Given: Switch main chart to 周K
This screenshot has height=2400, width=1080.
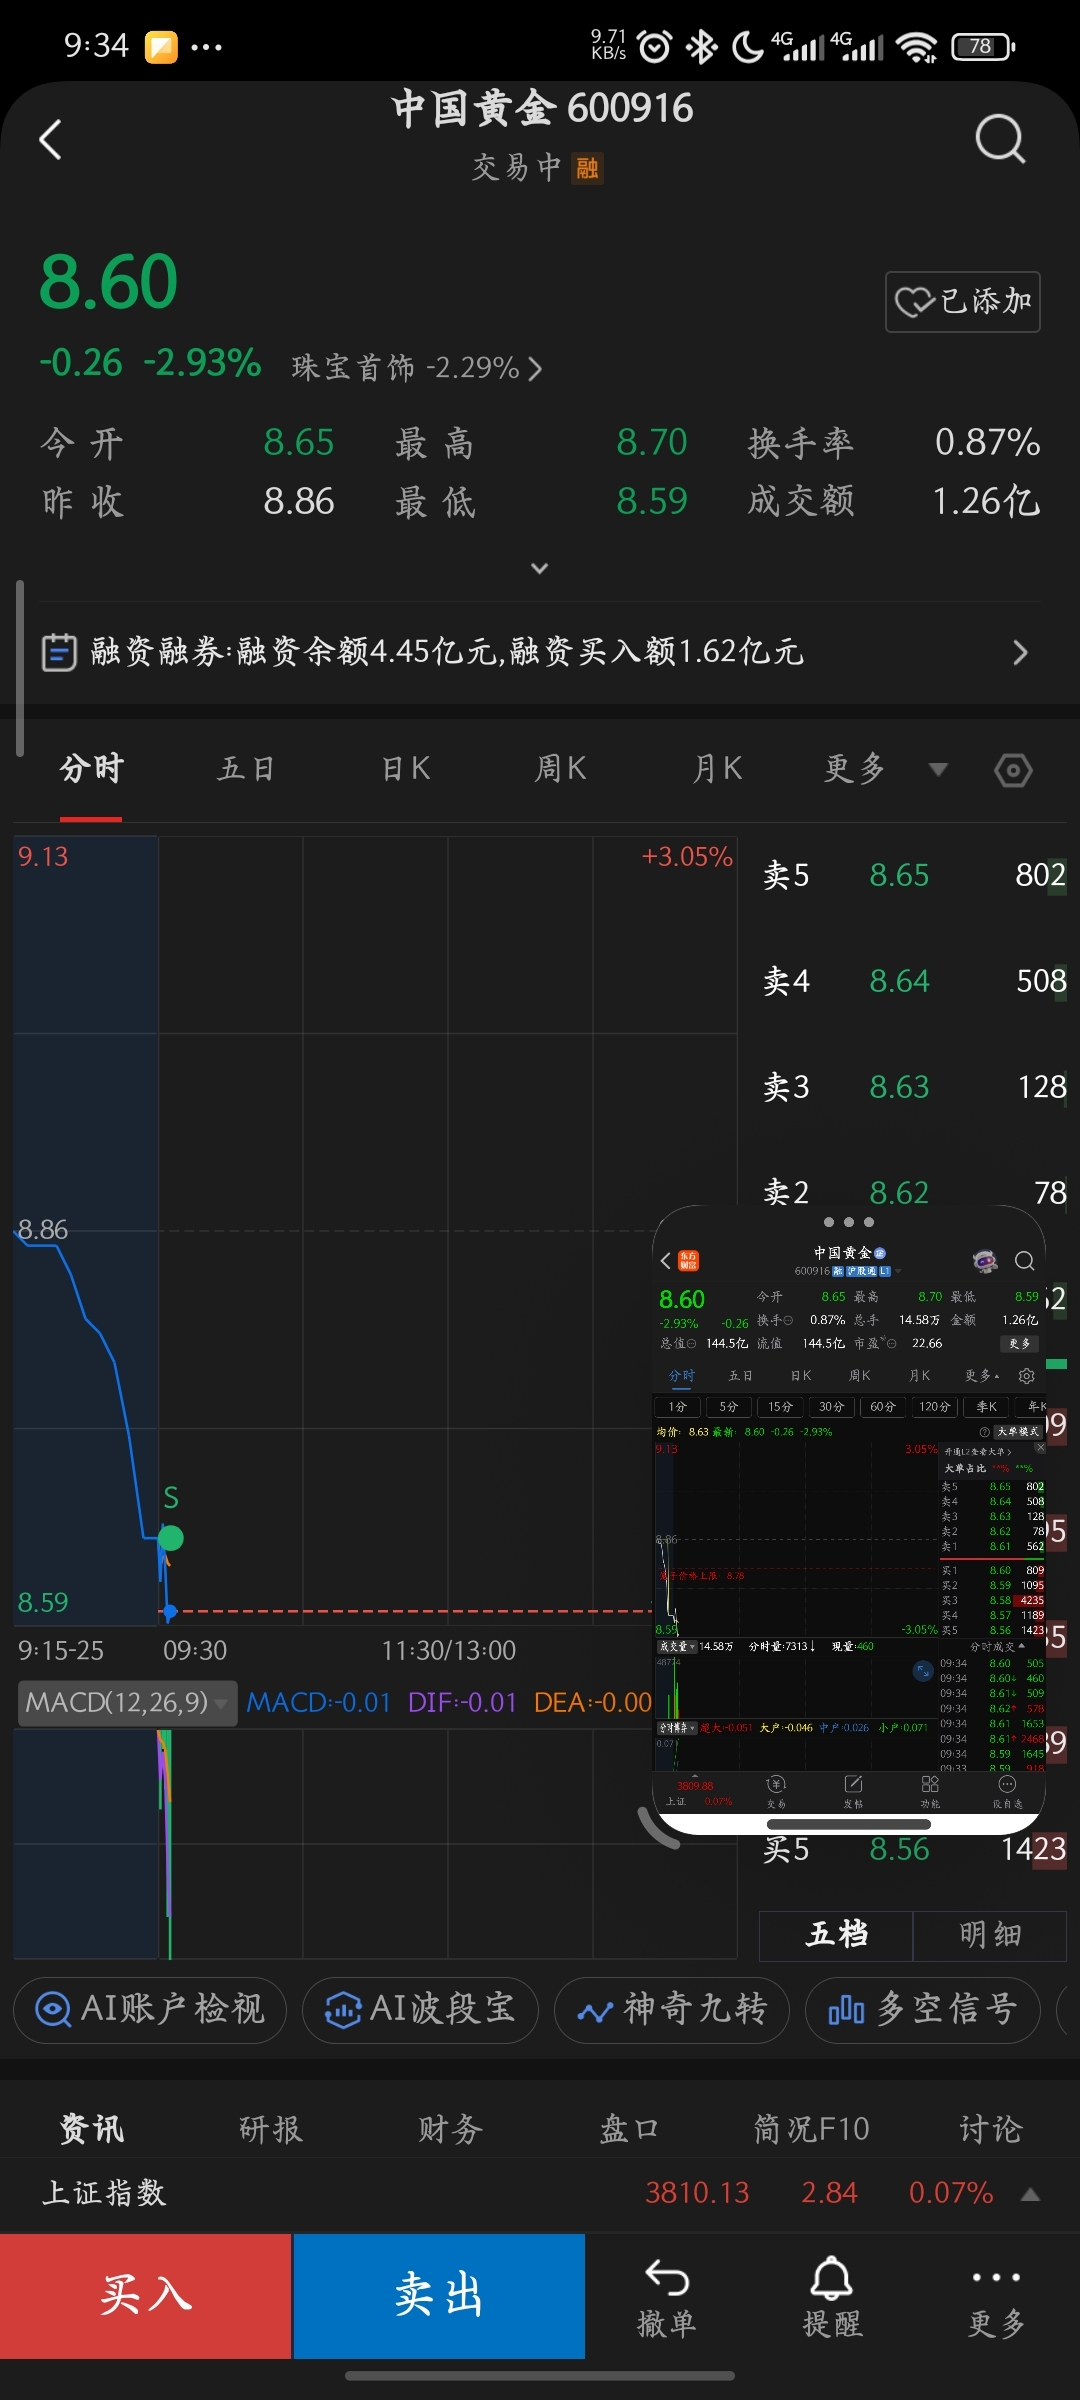Looking at the screenshot, I should pyautogui.click(x=560, y=768).
